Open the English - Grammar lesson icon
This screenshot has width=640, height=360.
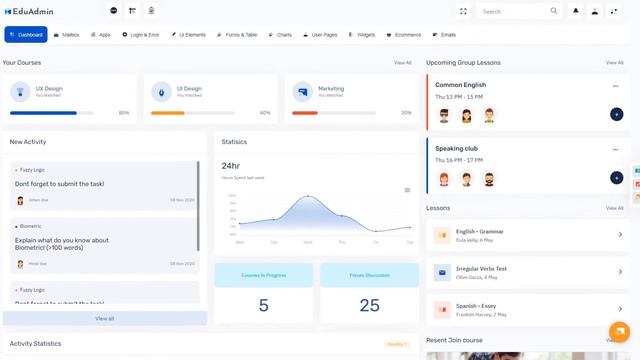click(442, 235)
